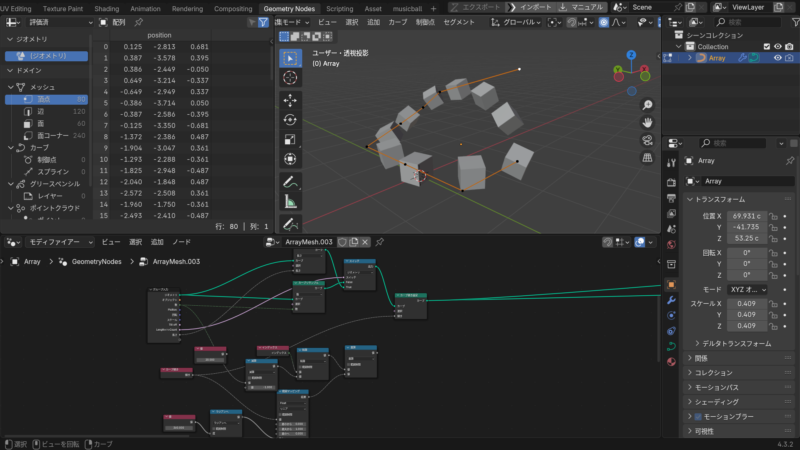800x450 pixels.
Task: Disable Array object in renders
Action: coord(789,58)
